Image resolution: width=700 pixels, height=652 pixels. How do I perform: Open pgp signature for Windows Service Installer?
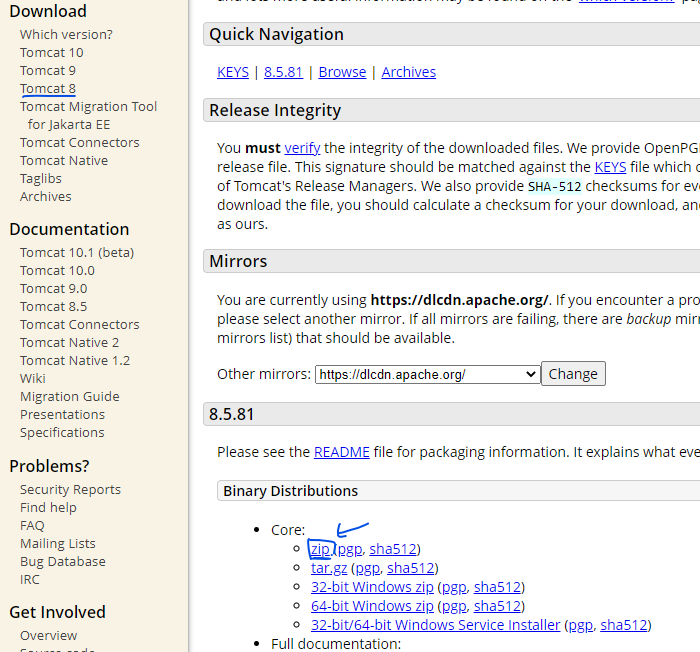pyautogui.click(x=581, y=625)
